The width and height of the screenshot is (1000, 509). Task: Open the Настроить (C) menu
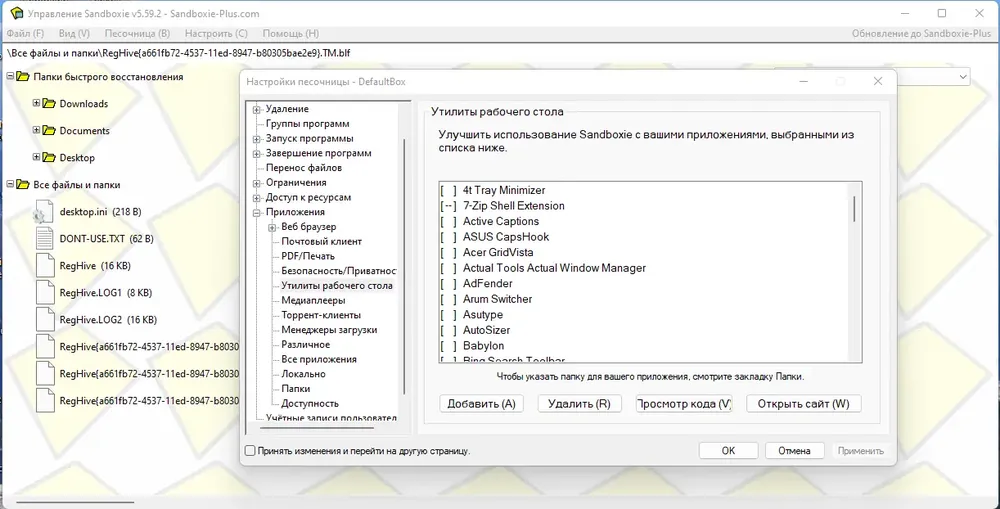(x=216, y=33)
